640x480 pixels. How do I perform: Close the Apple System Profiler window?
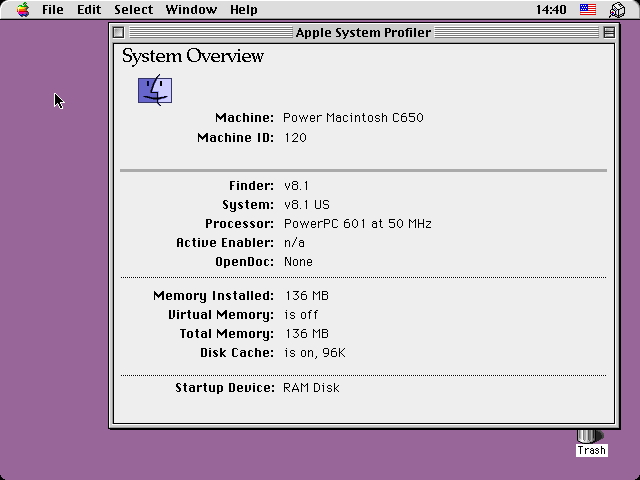point(118,32)
